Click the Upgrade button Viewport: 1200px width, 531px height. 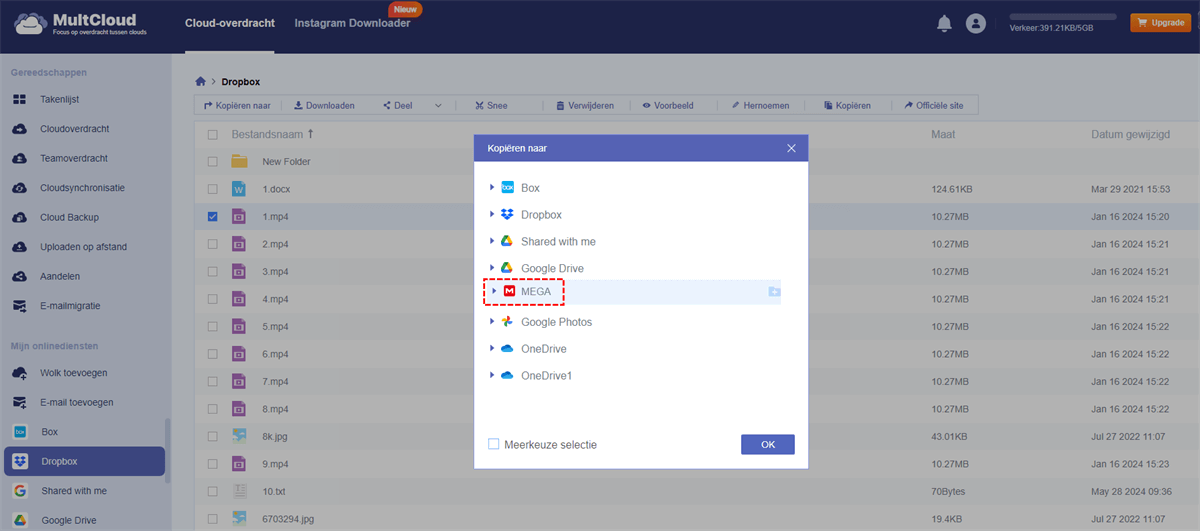pyautogui.click(x=1160, y=22)
